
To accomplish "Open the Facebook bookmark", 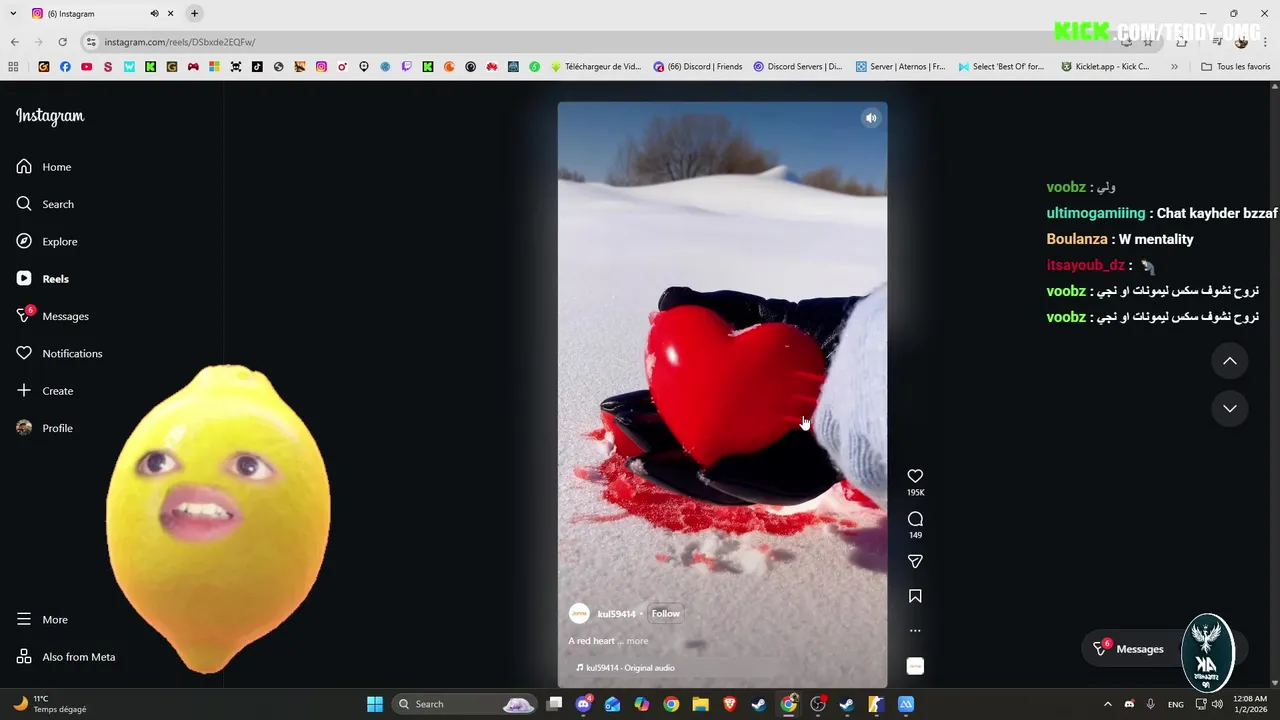I will pos(65,67).
